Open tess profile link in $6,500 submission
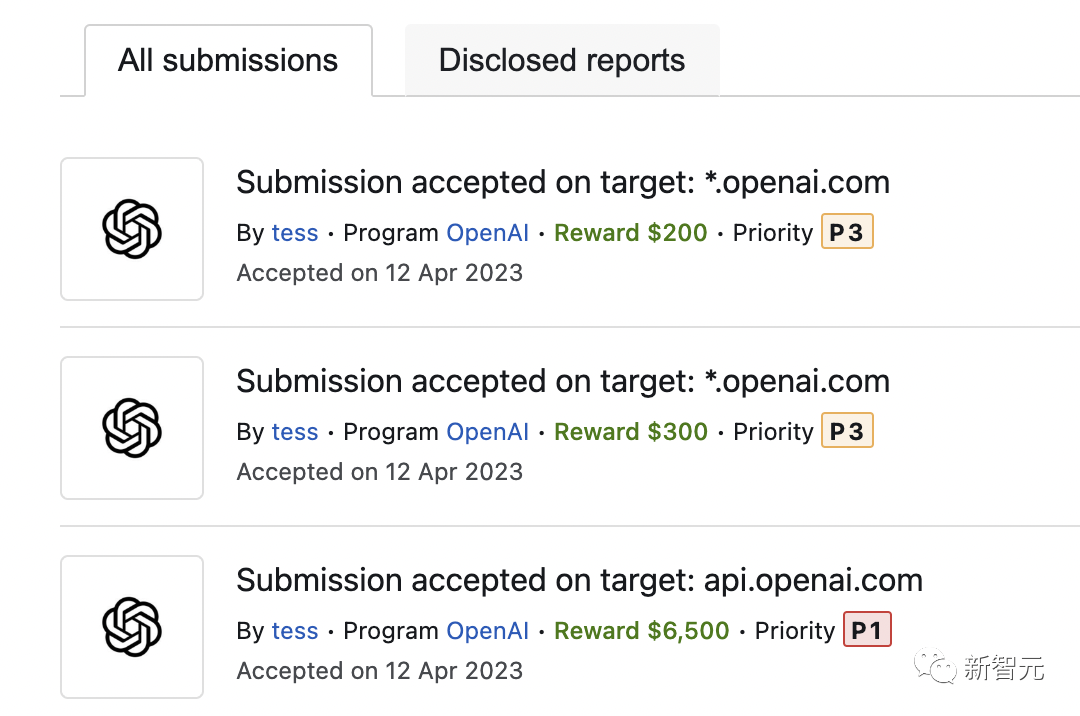This screenshot has width=1080, height=716. pos(295,631)
